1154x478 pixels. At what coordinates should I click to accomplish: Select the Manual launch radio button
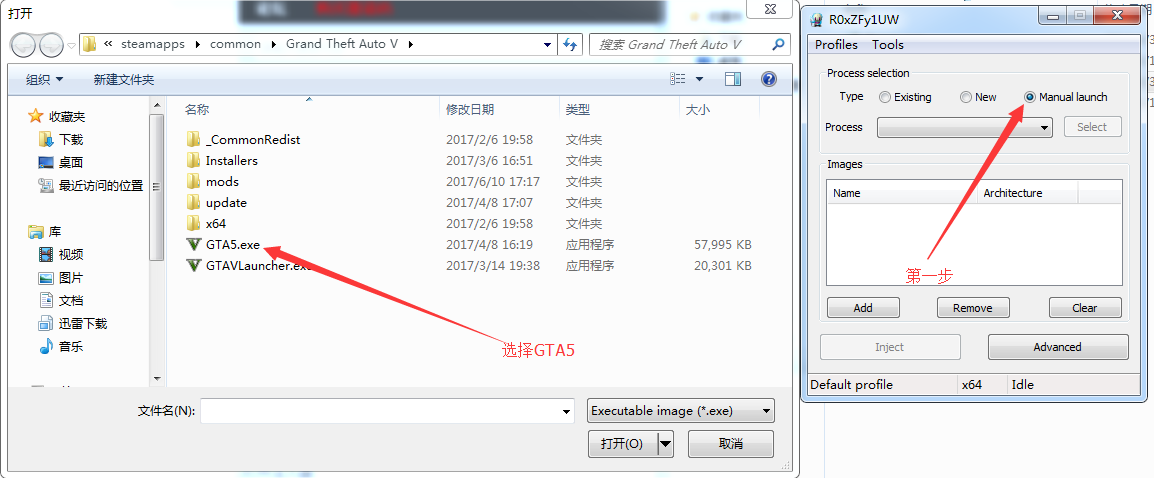(x=1030, y=97)
